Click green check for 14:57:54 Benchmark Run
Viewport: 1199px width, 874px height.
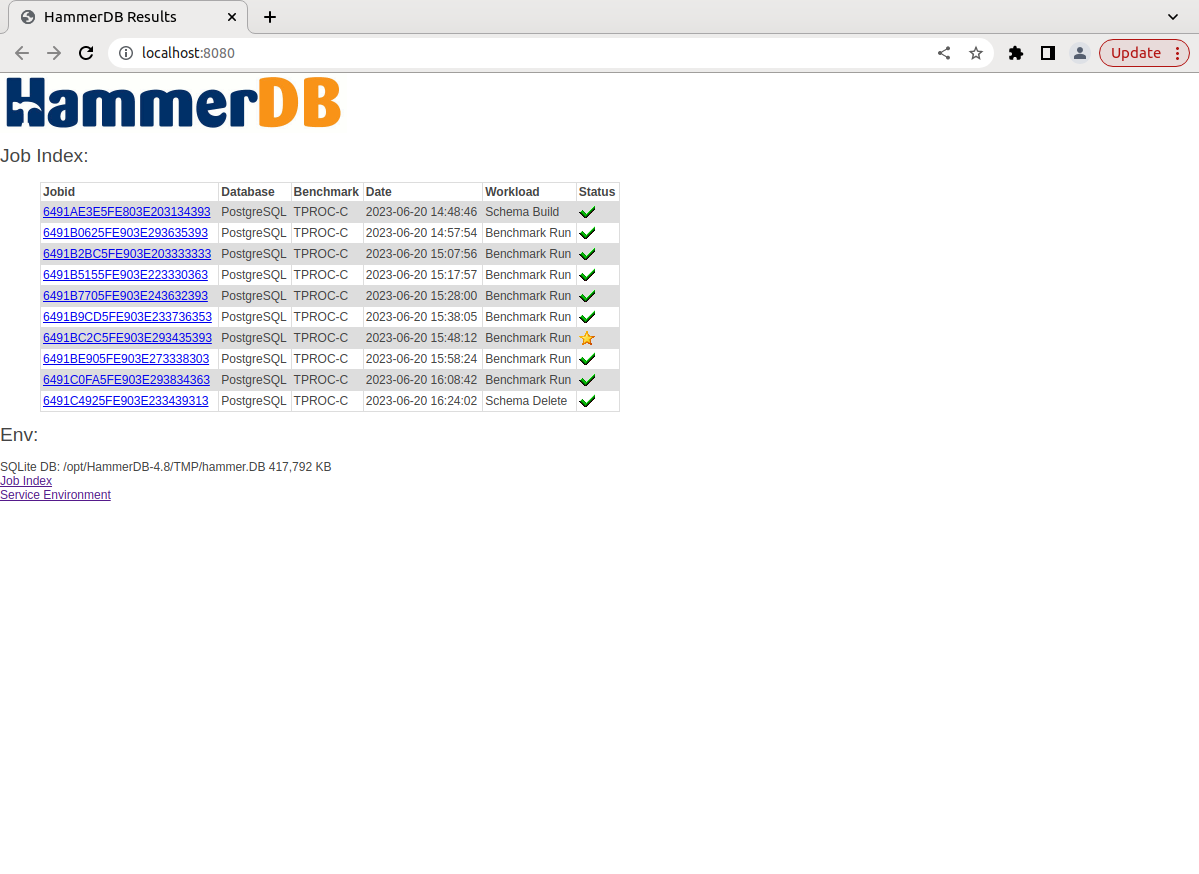pyautogui.click(x=587, y=233)
